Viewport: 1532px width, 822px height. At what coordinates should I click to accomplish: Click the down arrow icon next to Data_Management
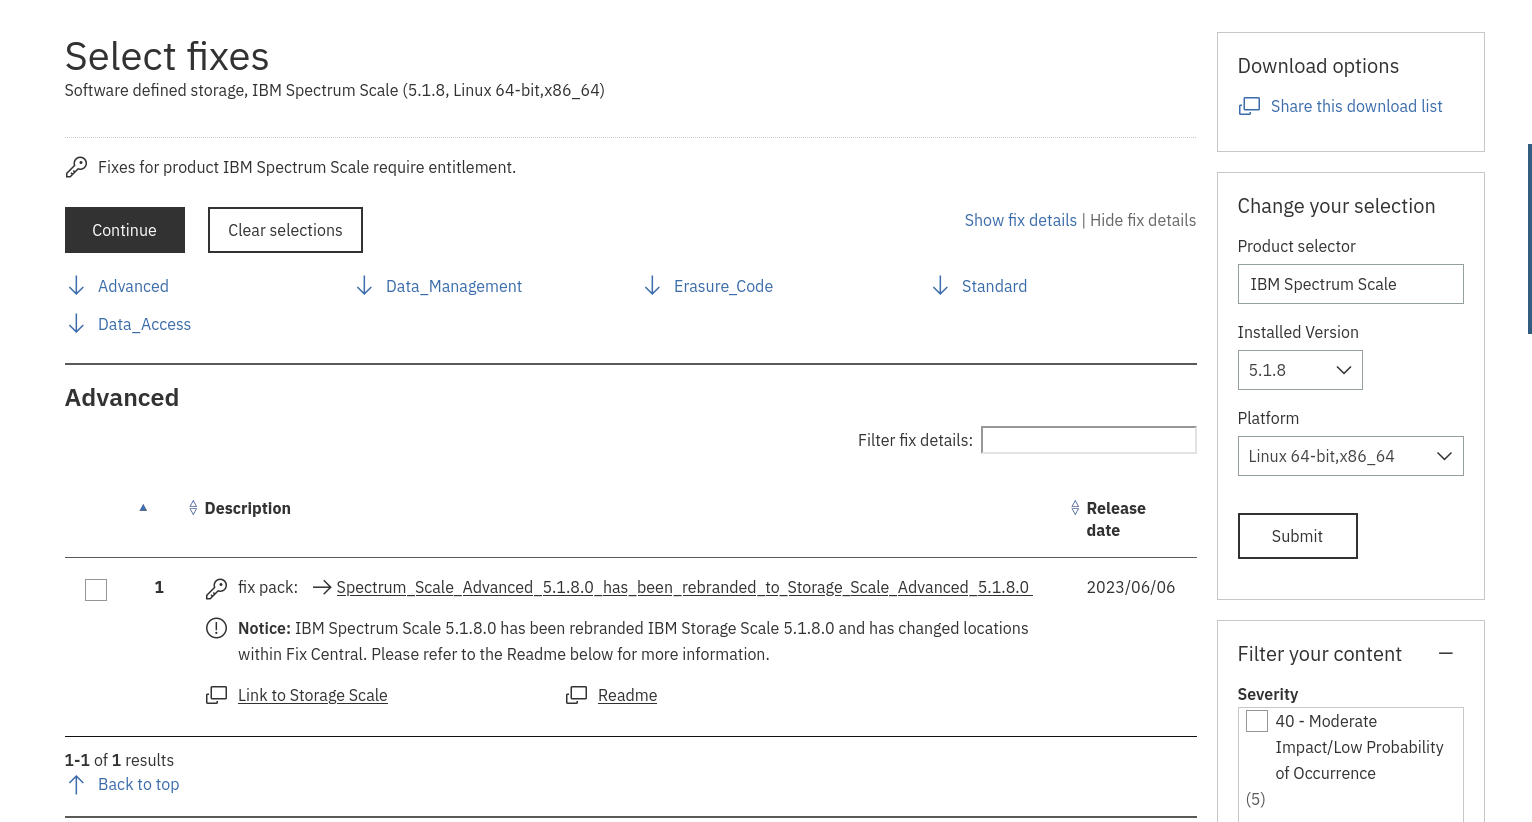[364, 286]
